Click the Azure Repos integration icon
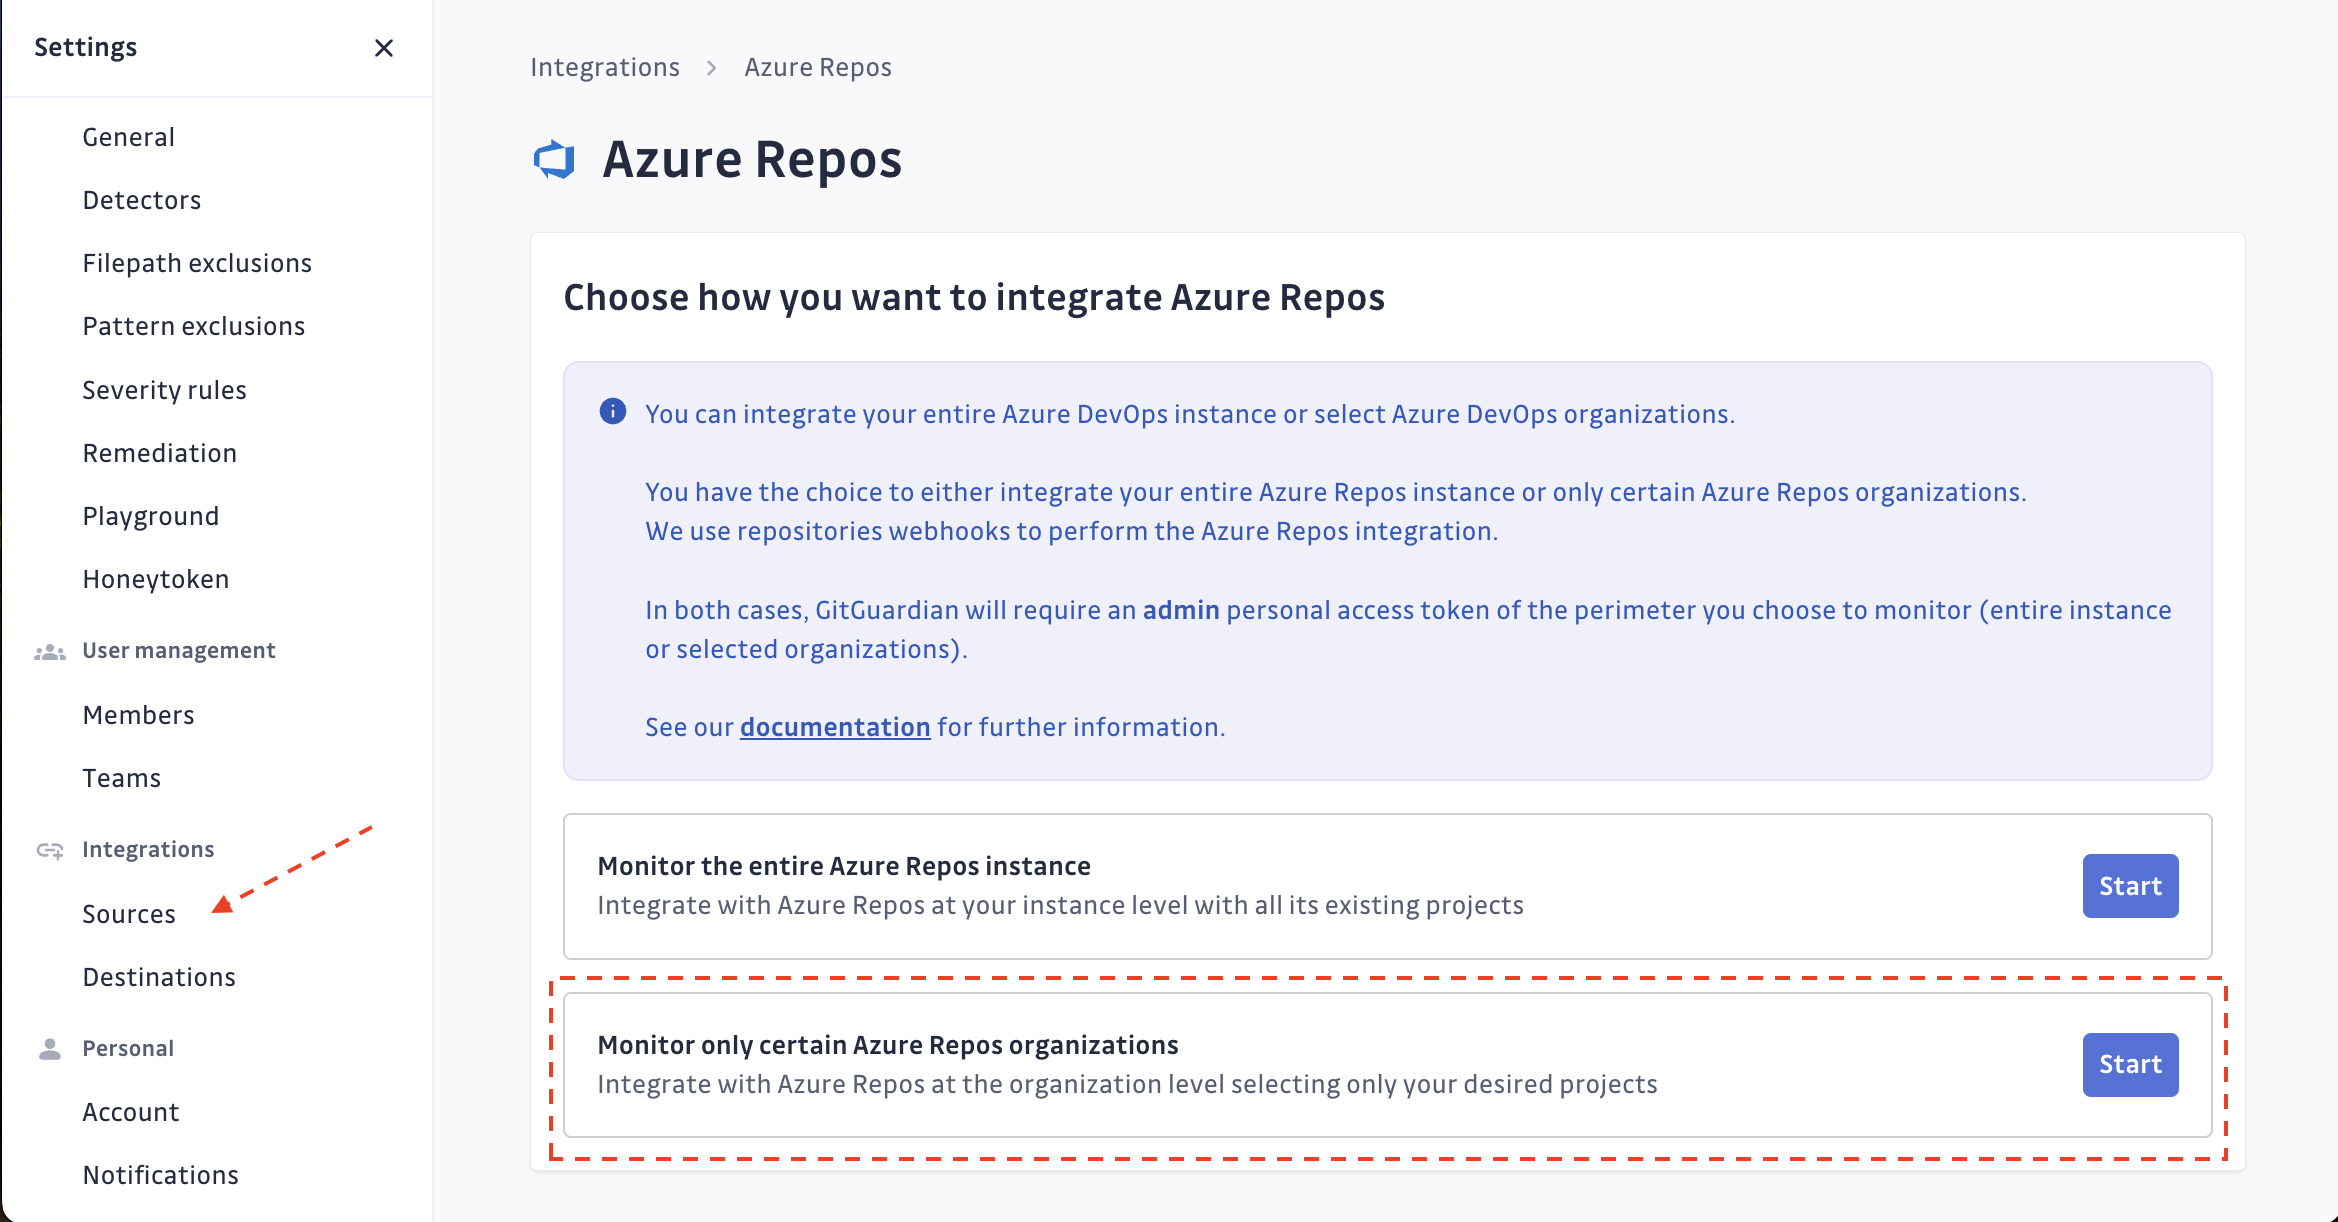The image size is (2338, 1222). pyautogui.click(x=554, y=159)
